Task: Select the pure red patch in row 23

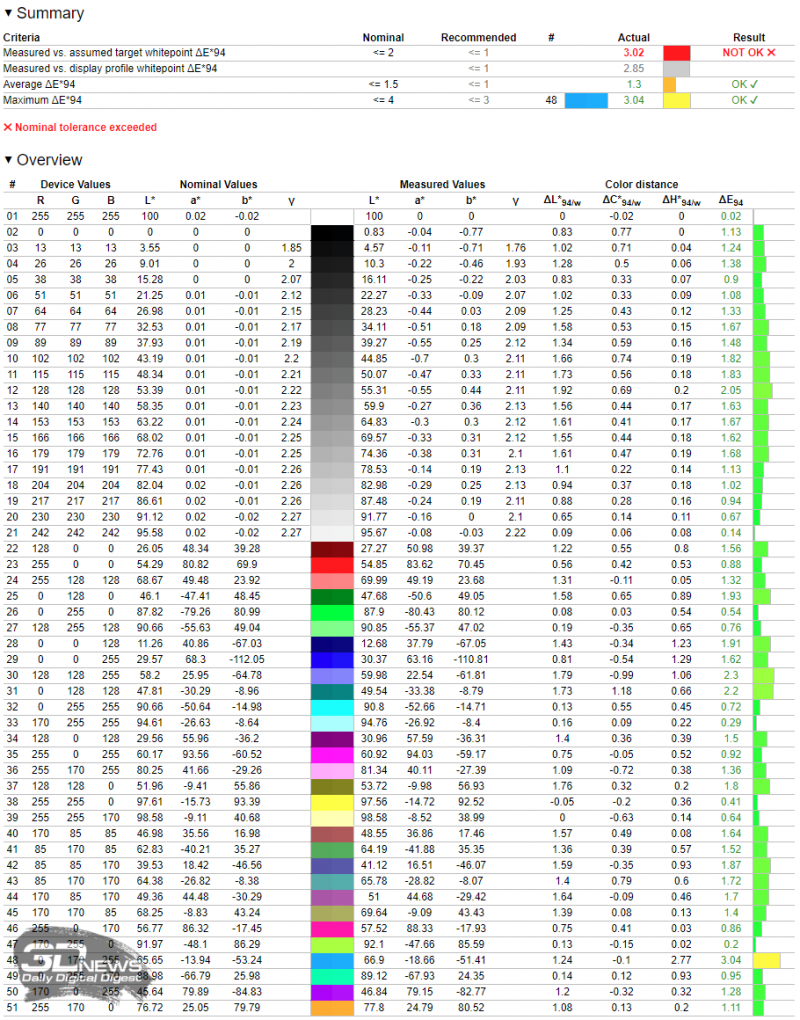Action: 332,565
